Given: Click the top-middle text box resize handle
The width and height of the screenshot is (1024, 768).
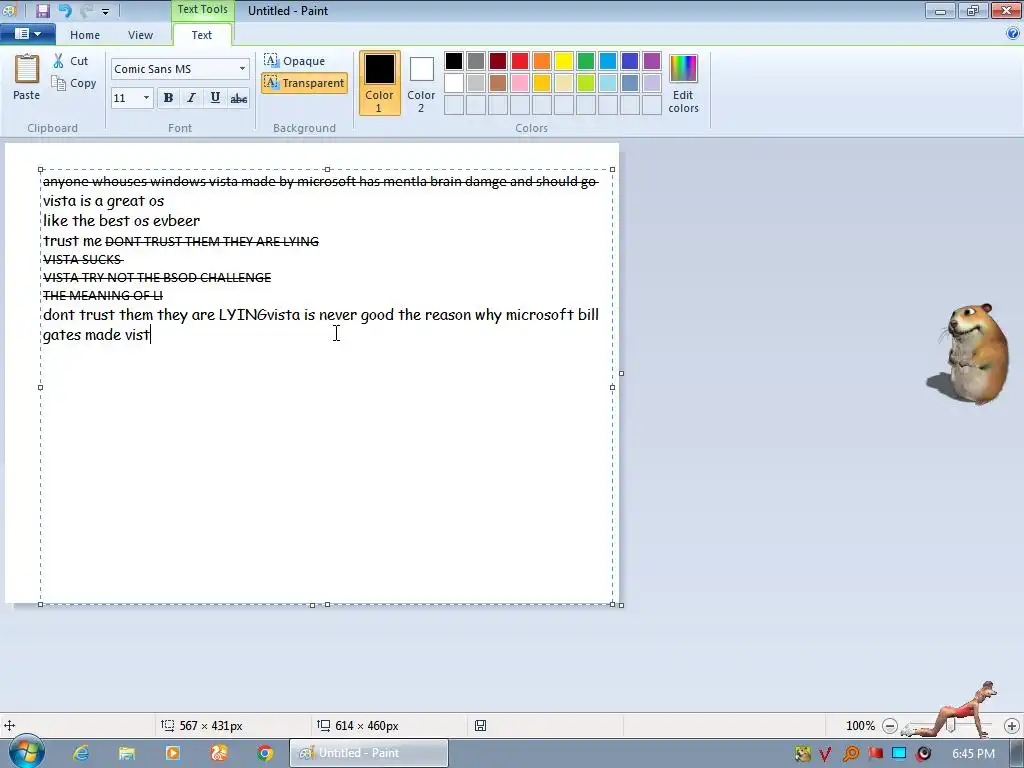Looking at the screenshot, I should point(327,169).
